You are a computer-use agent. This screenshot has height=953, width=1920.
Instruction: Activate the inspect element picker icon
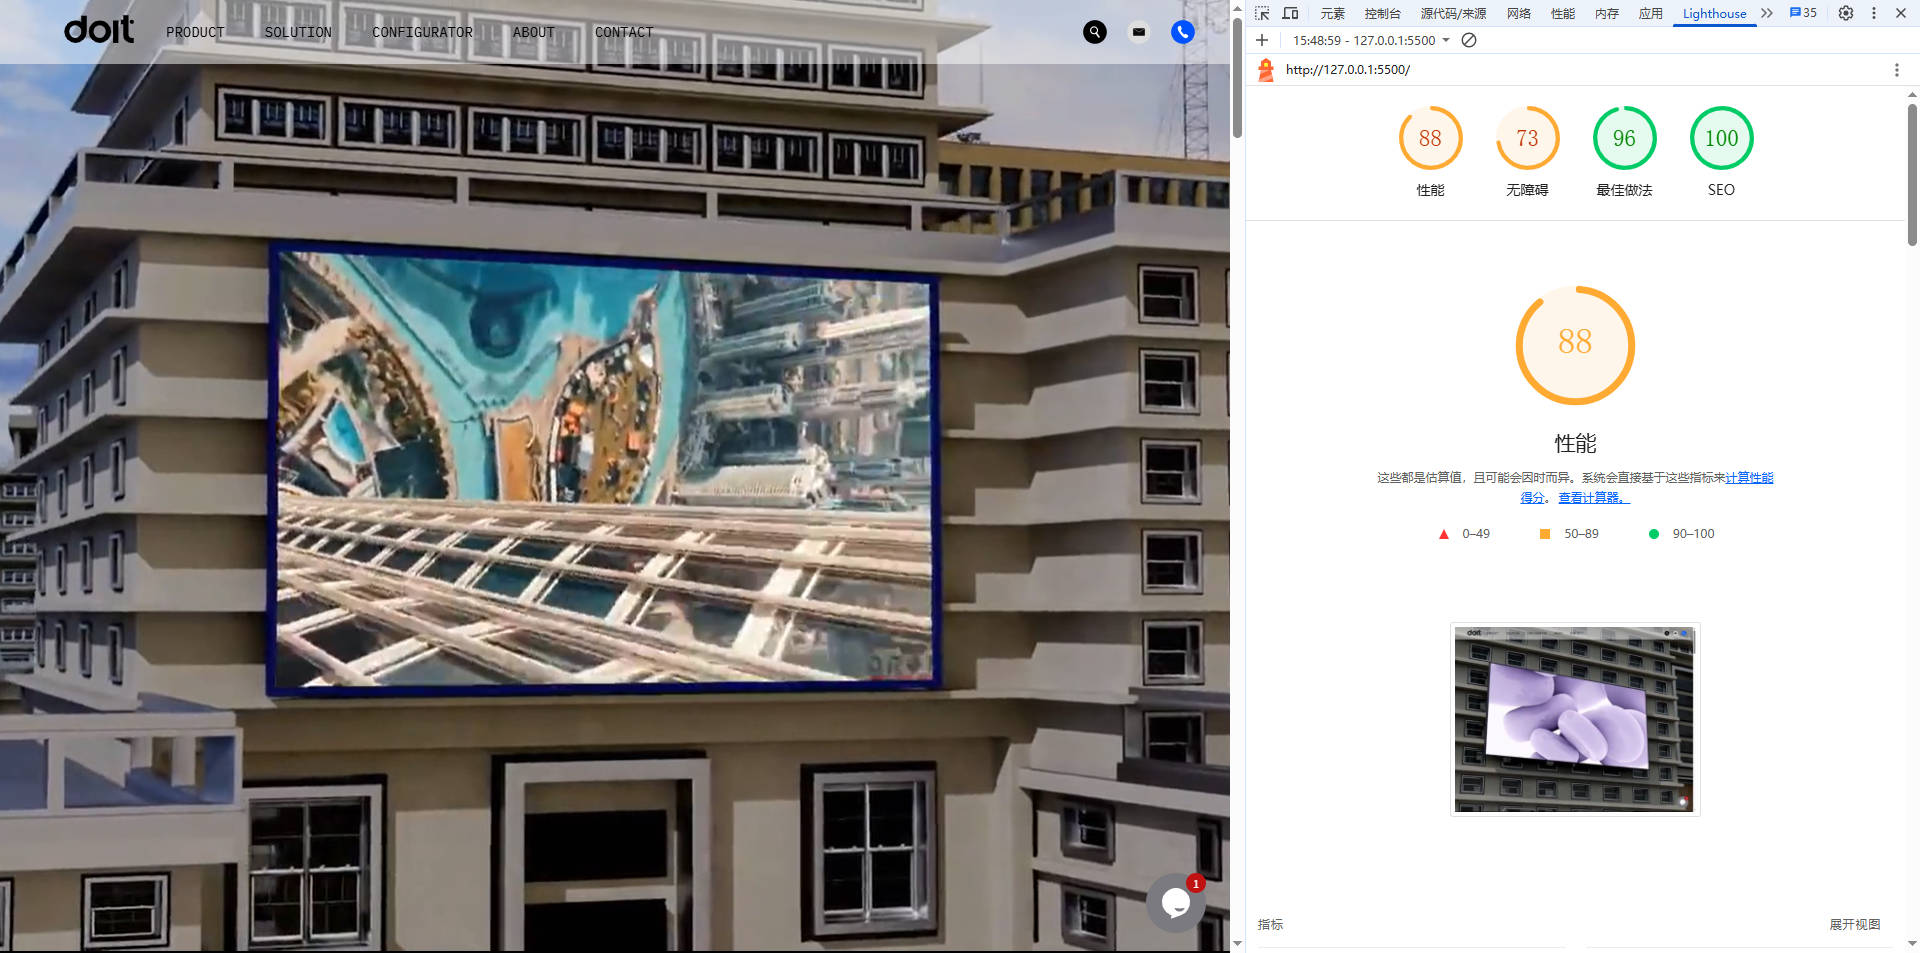[1262, 13]
